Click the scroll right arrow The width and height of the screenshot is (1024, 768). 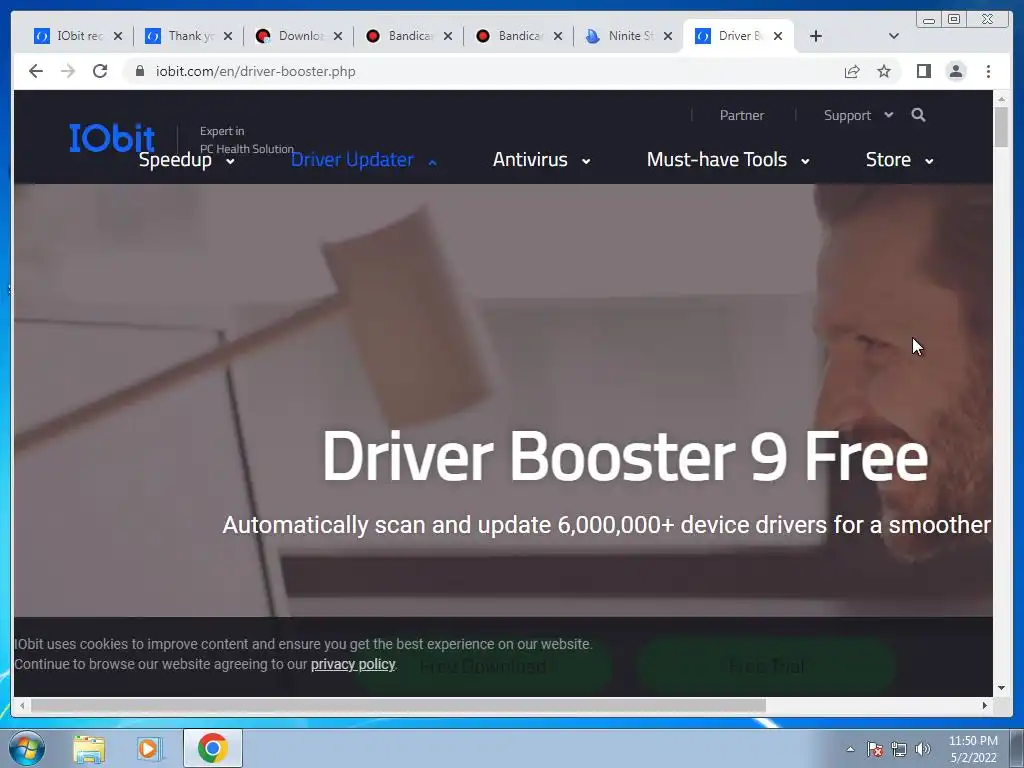(x=985, y=705)
